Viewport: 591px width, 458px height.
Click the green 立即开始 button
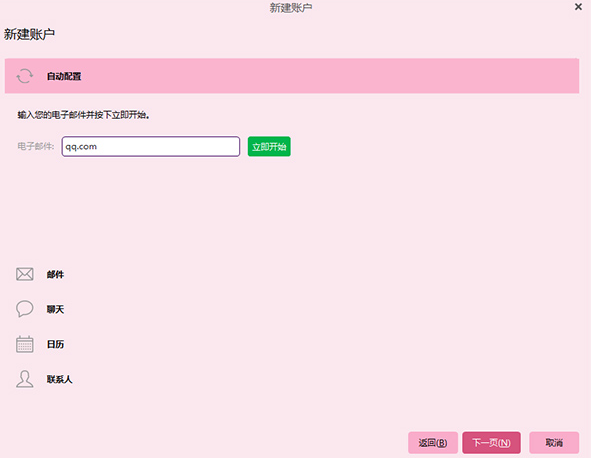point(269,146)
